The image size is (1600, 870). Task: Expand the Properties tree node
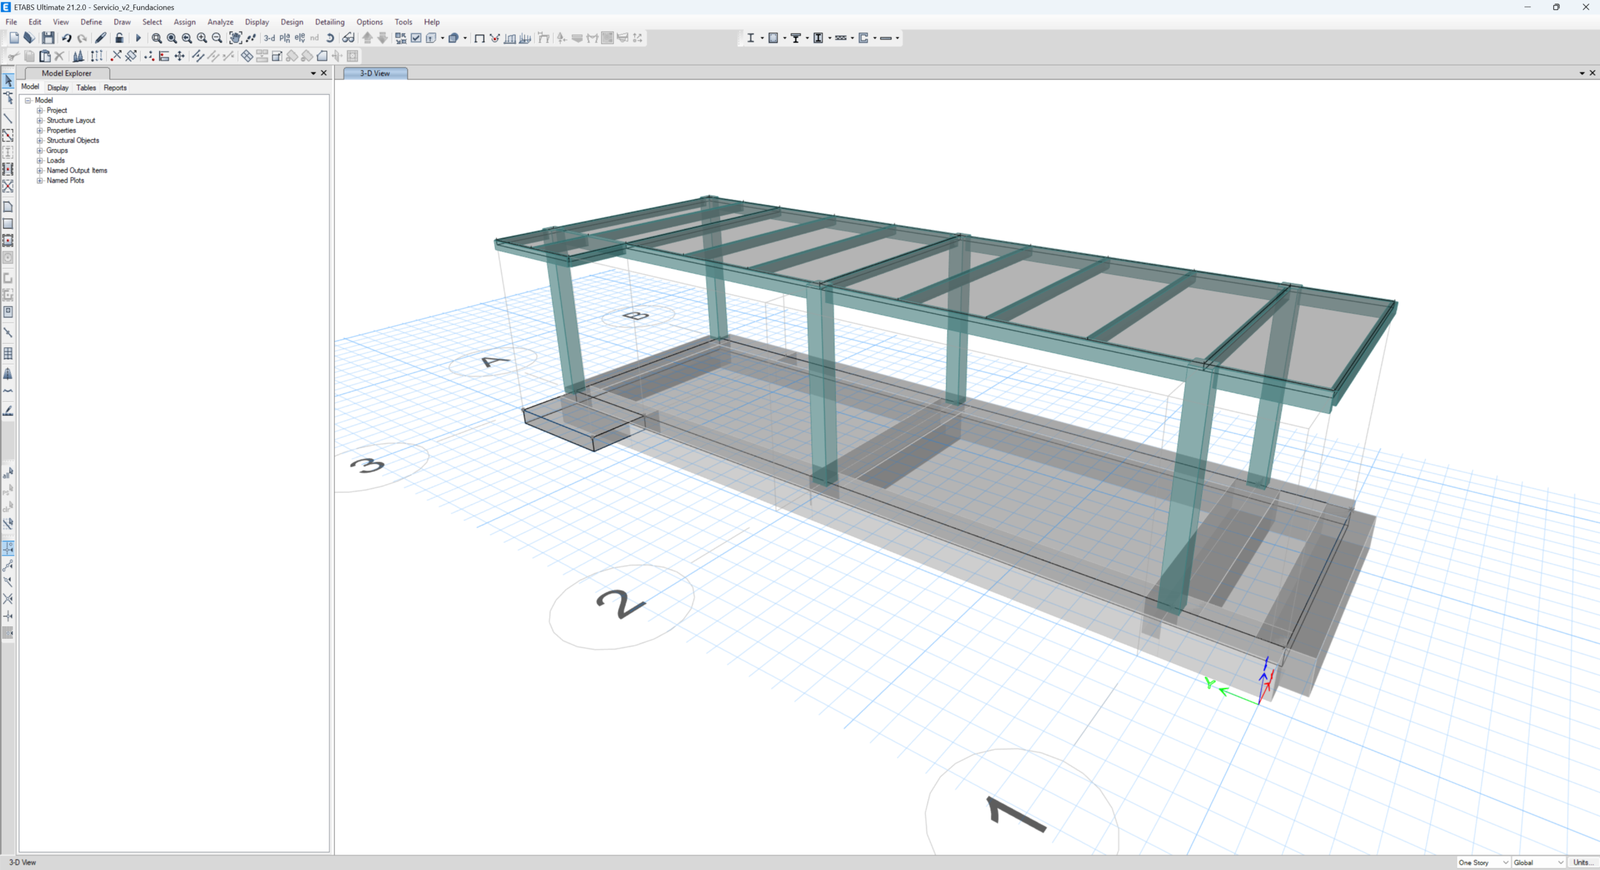[40, 130]
